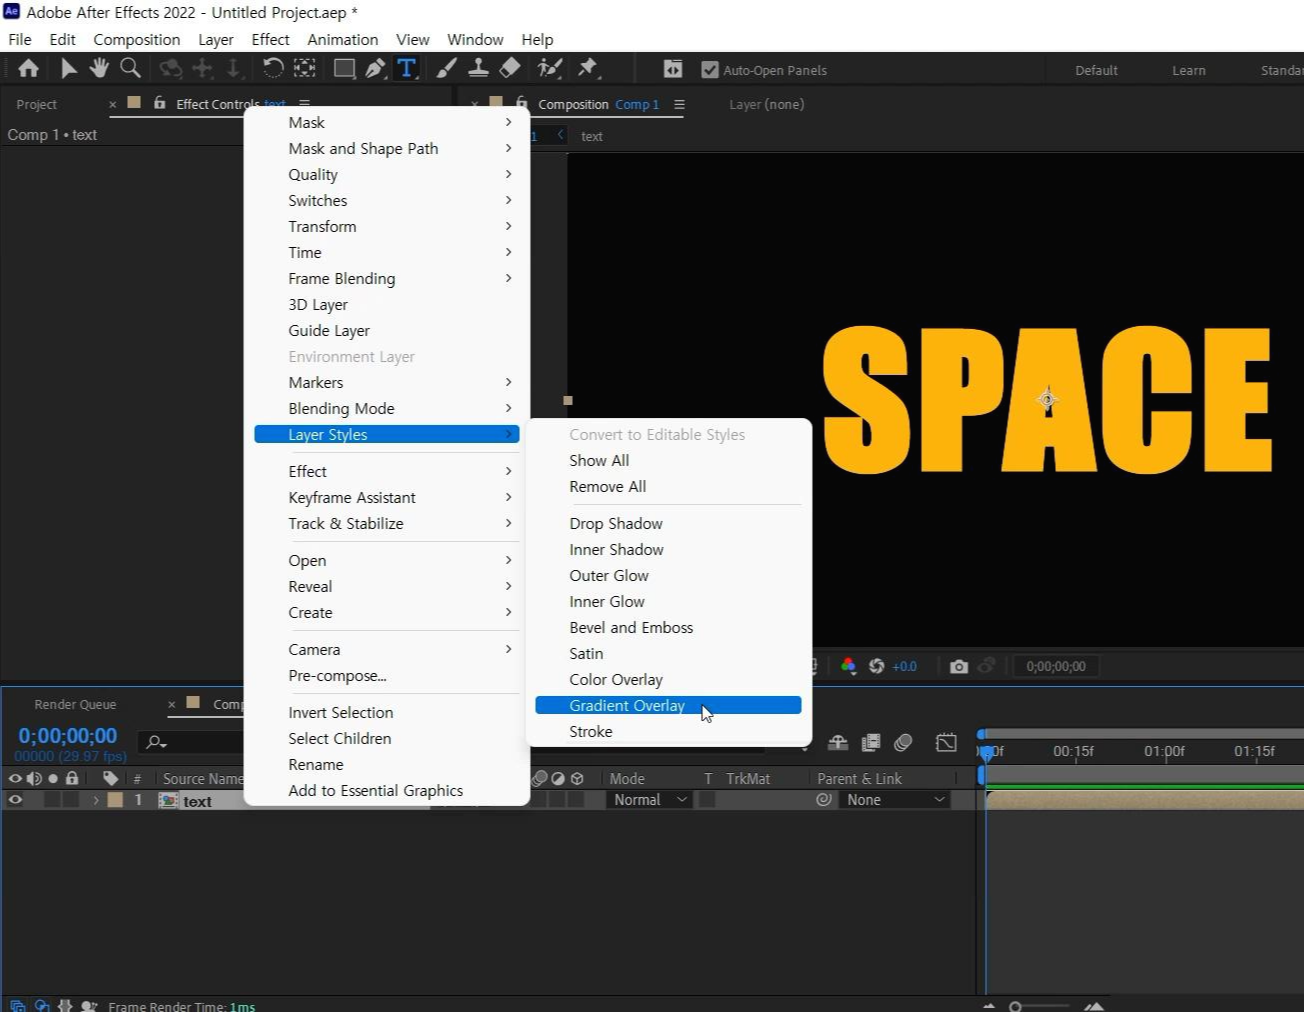
Task: Hide the text layer with eye toggle
Action: (x=15, y=800)
